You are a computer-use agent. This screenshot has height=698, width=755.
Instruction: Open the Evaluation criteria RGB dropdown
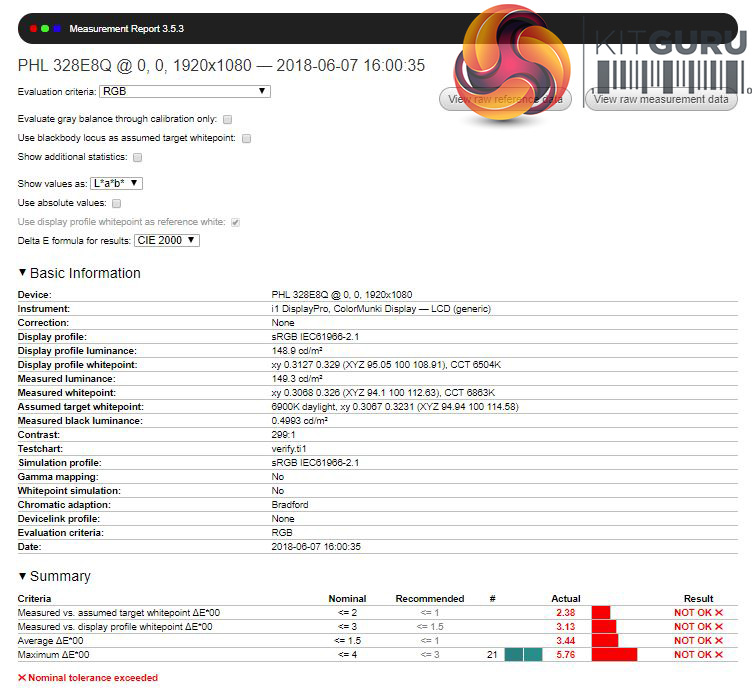pyautogui.click(x=184, y=91)
